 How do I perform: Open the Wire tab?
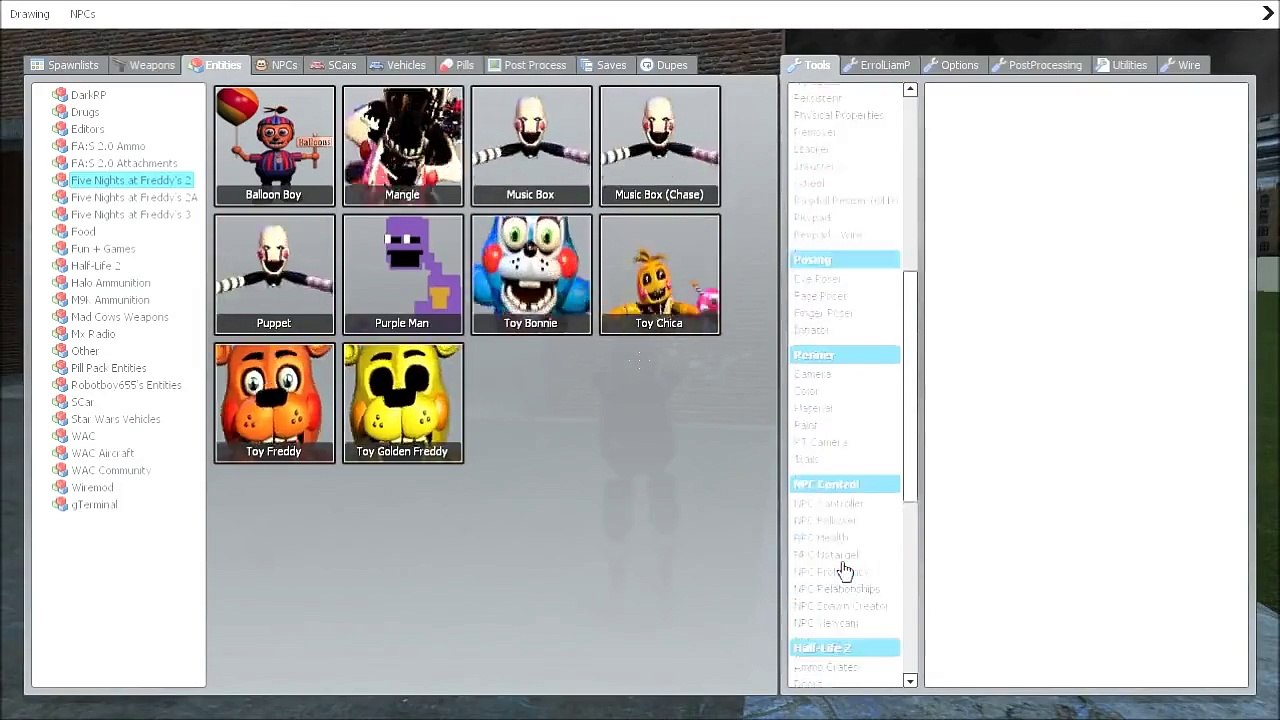pyautogui.click(x=1181, y=65)
